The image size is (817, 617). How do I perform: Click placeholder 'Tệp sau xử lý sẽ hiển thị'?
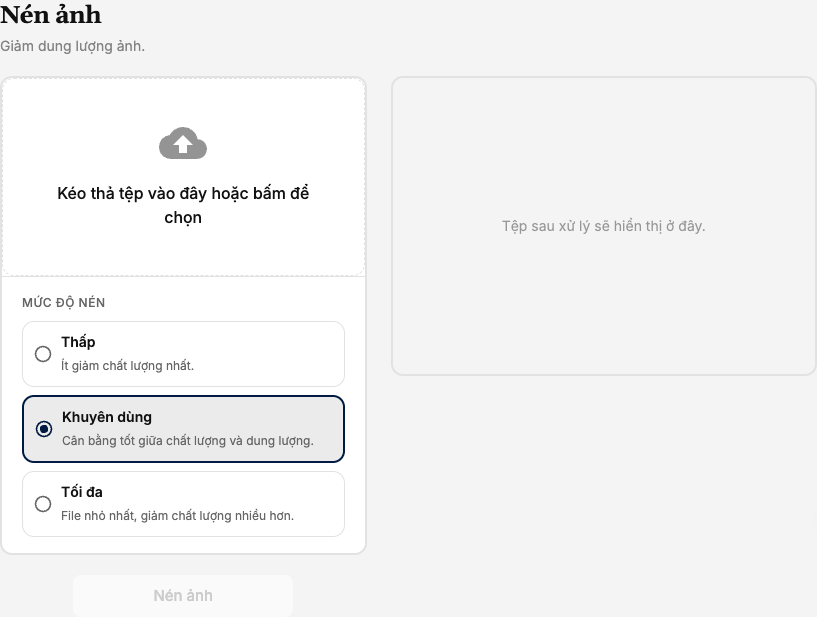[x=603, y=226]
